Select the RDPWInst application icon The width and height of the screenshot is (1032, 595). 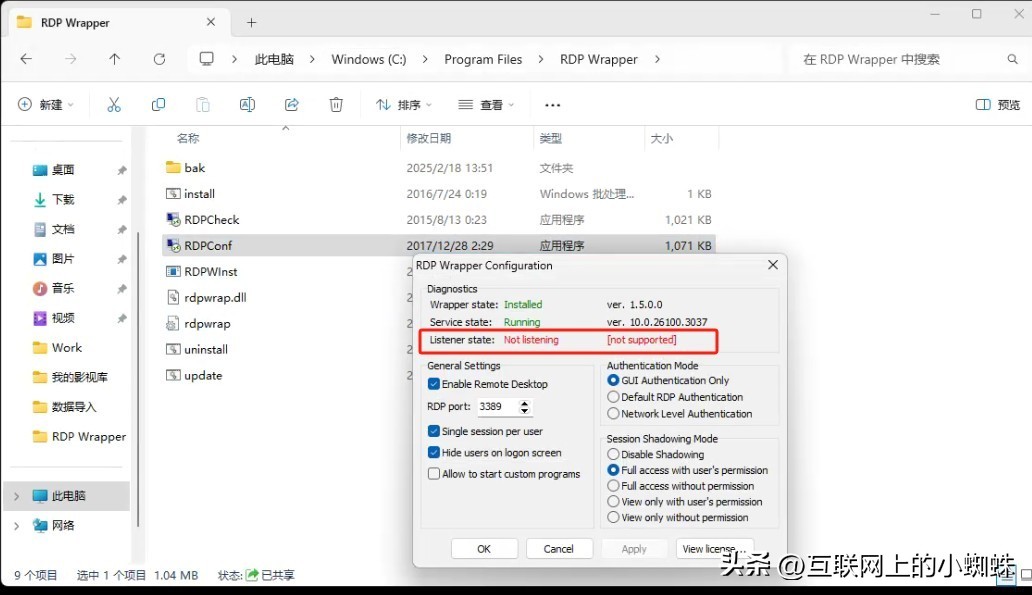(x=173, y=271)
